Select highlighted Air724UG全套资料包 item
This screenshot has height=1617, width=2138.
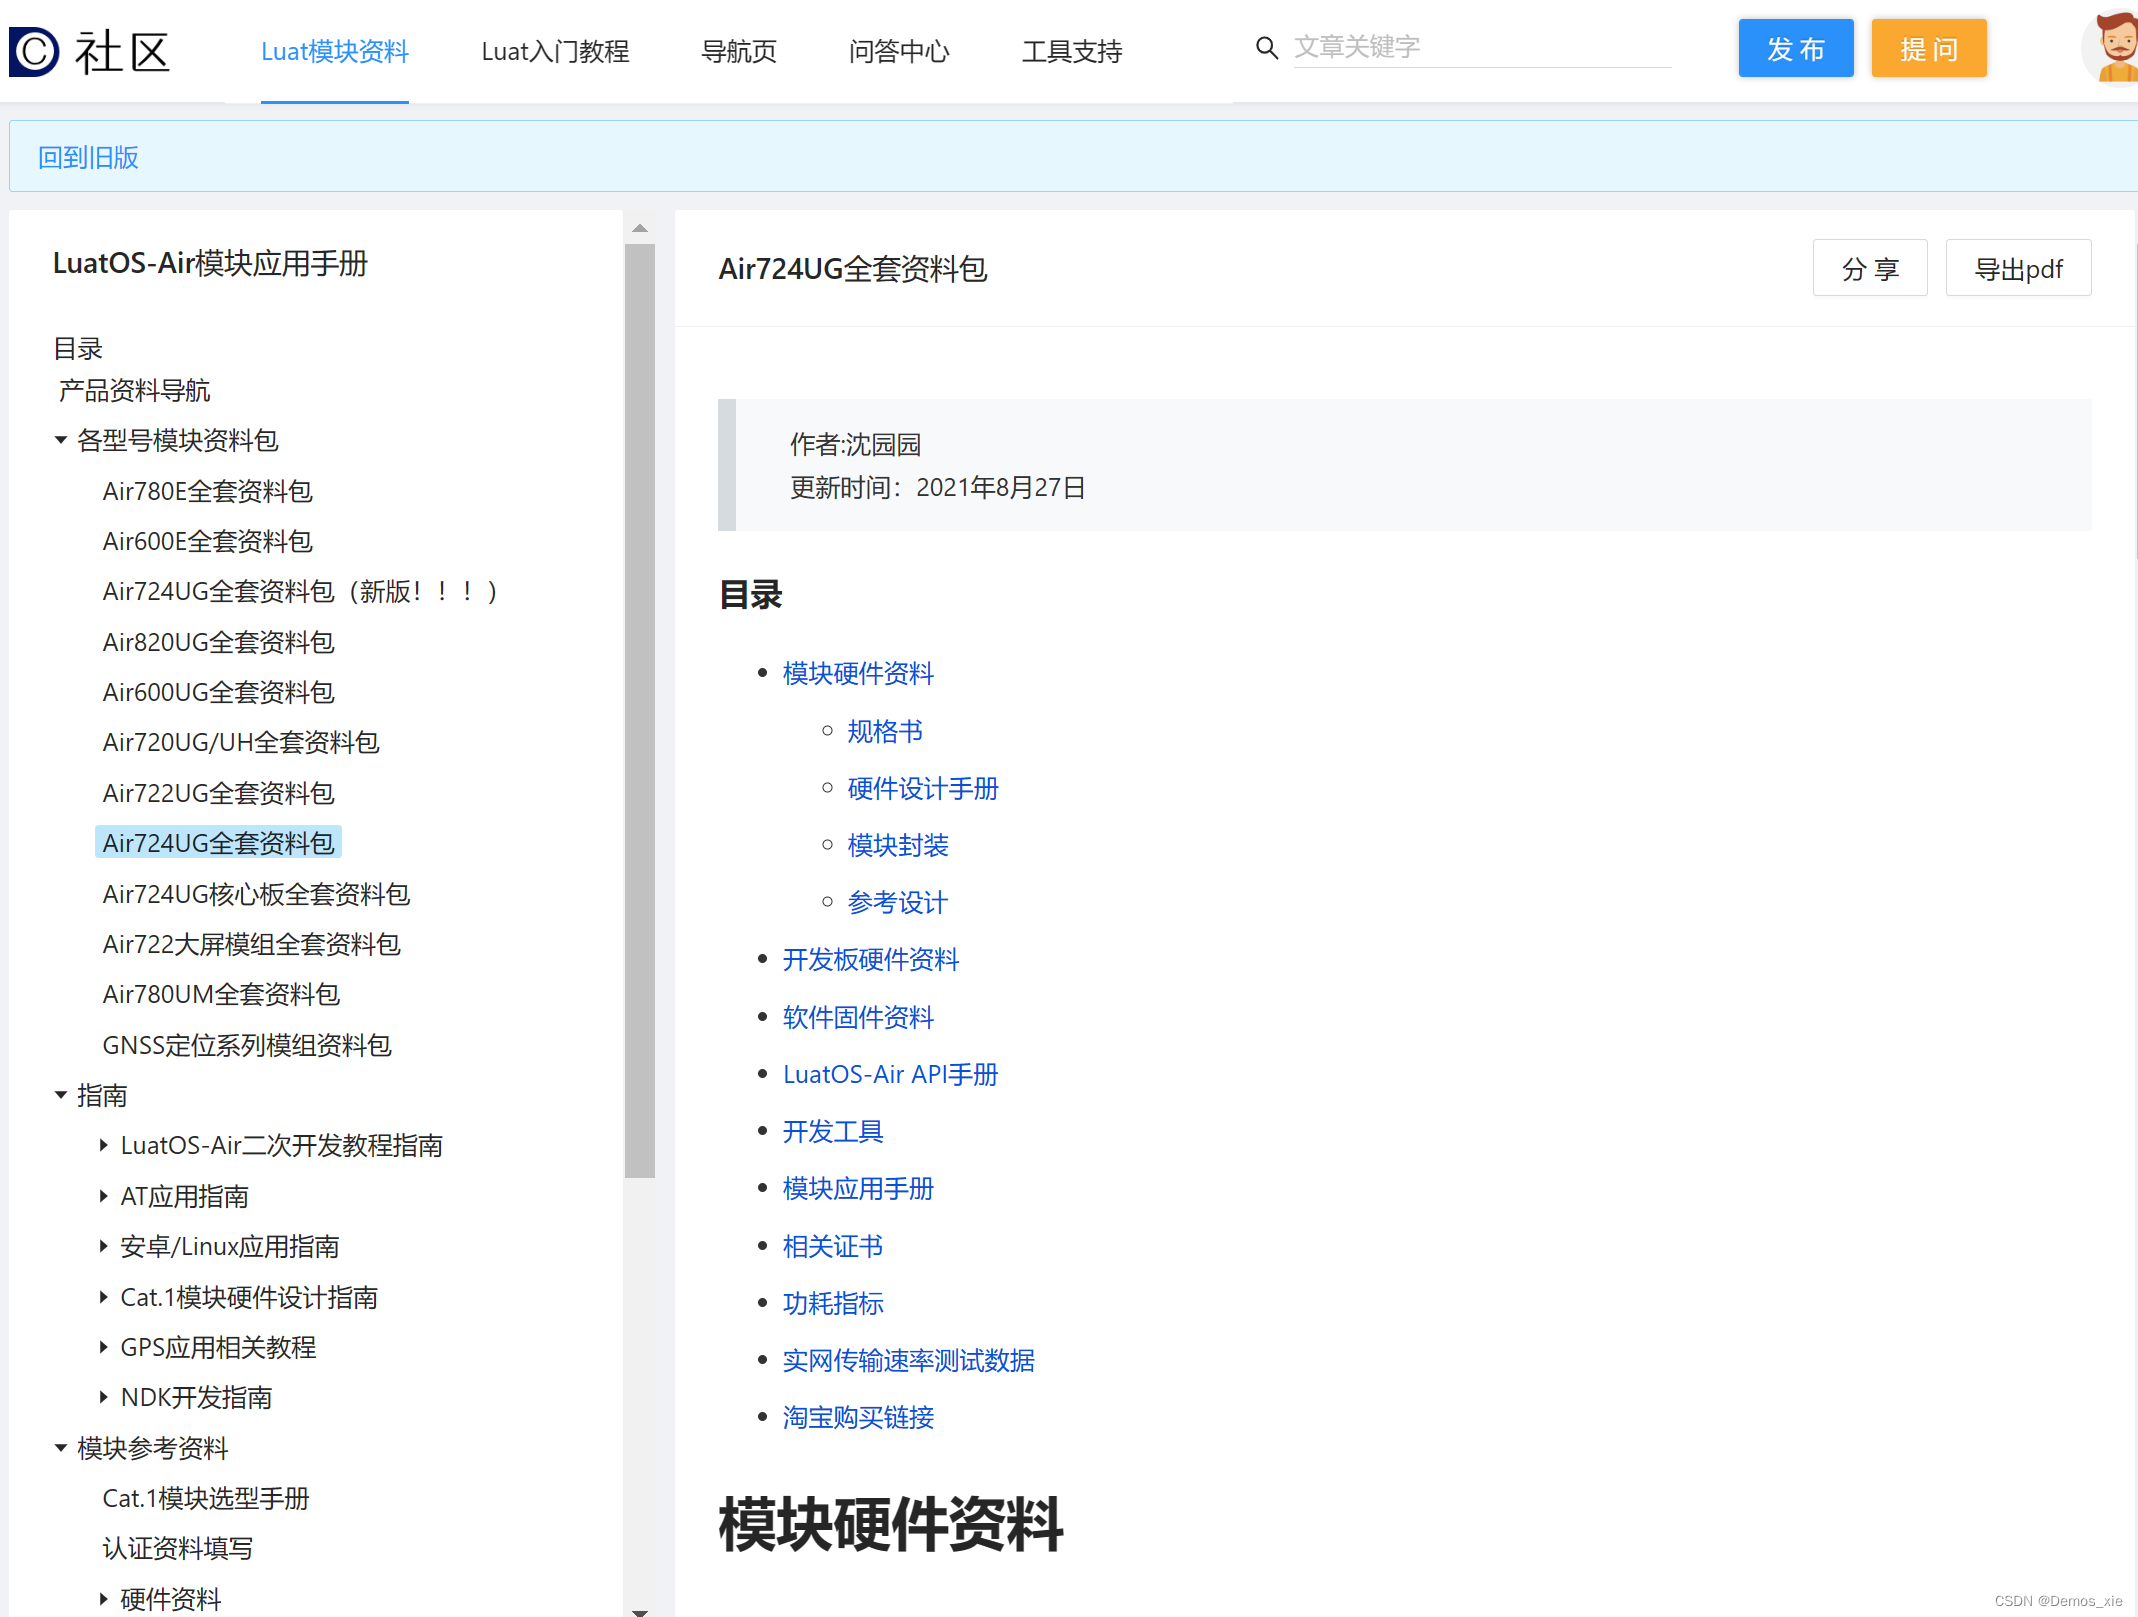218,843
